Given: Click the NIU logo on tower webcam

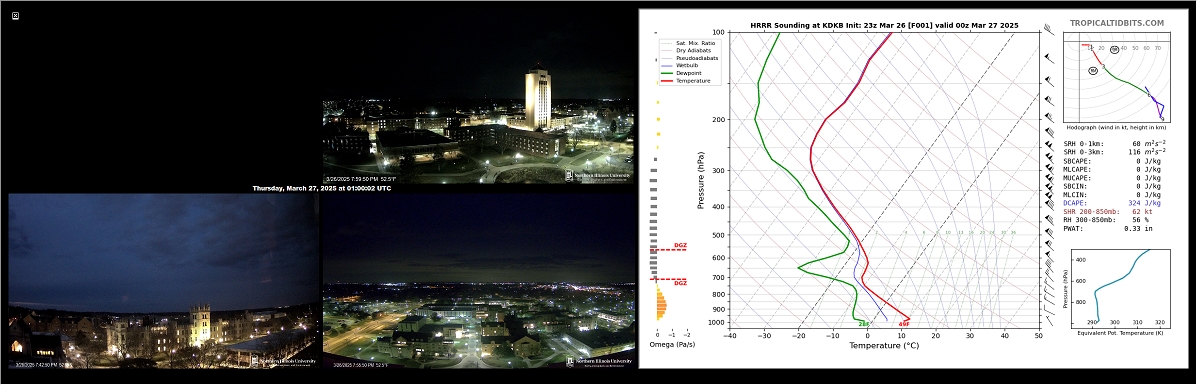Looking at the screenshot, I should click(598, 175).
